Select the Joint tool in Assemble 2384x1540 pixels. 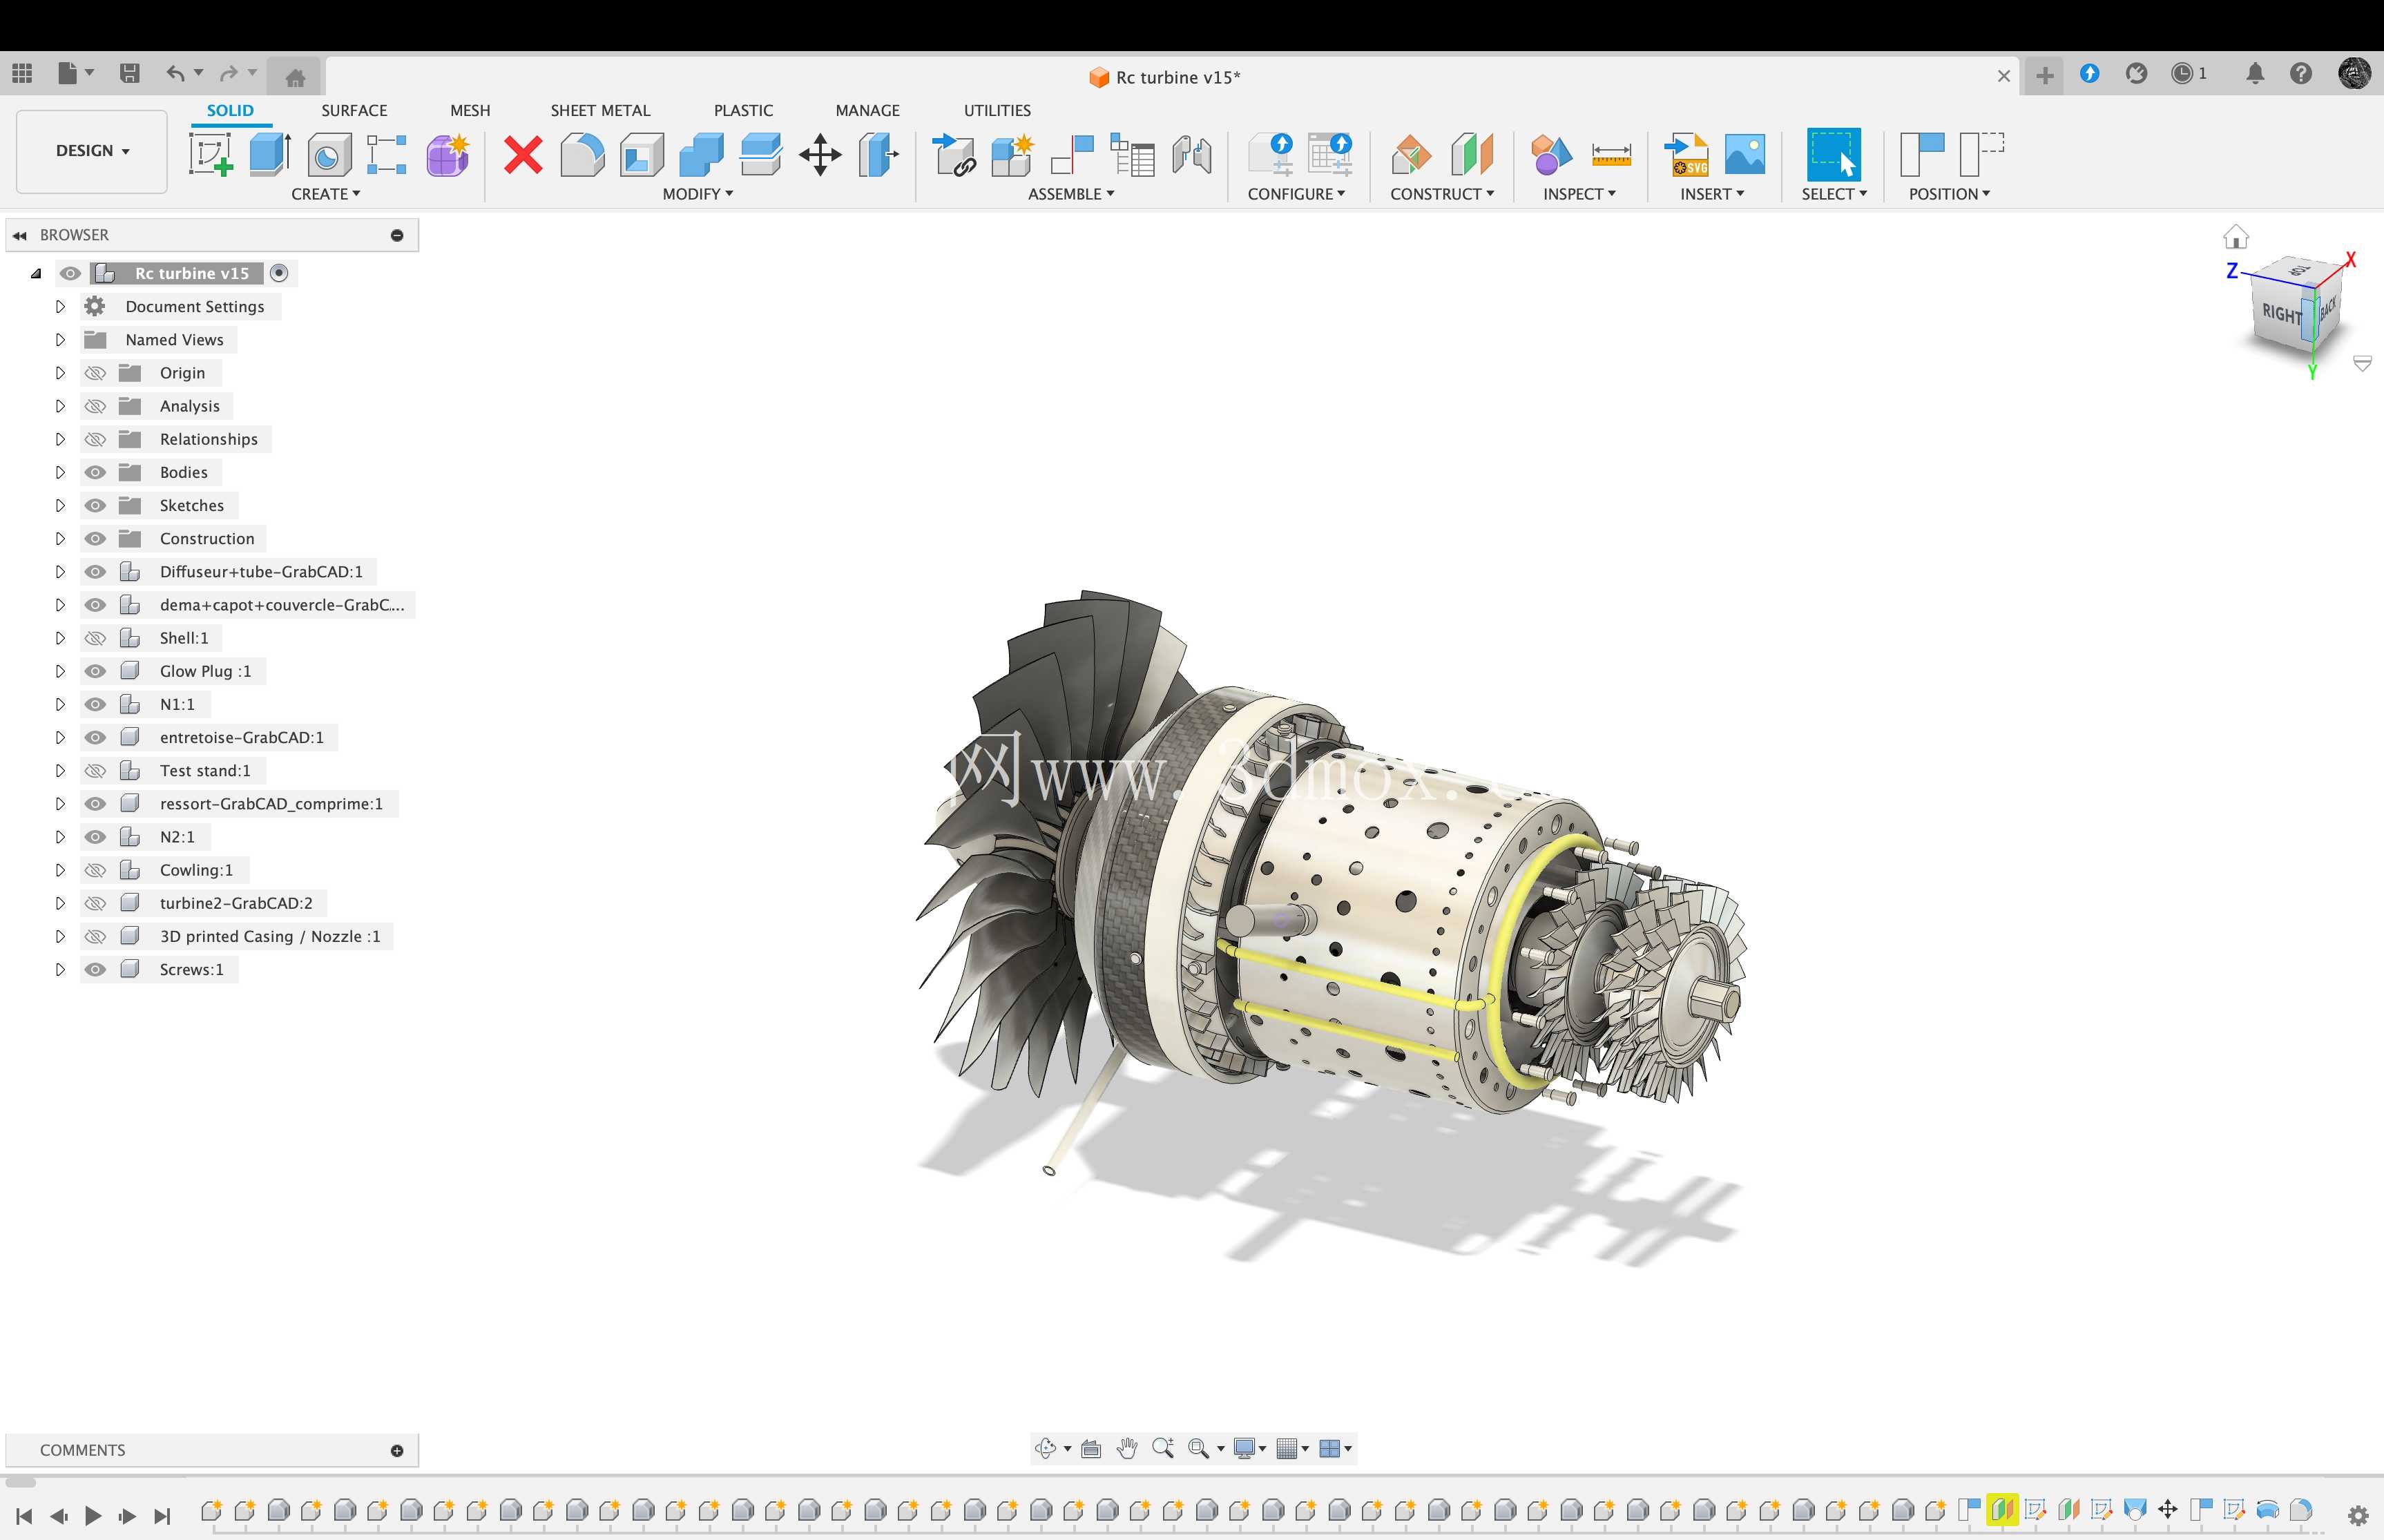click(x=1072, y=155)
